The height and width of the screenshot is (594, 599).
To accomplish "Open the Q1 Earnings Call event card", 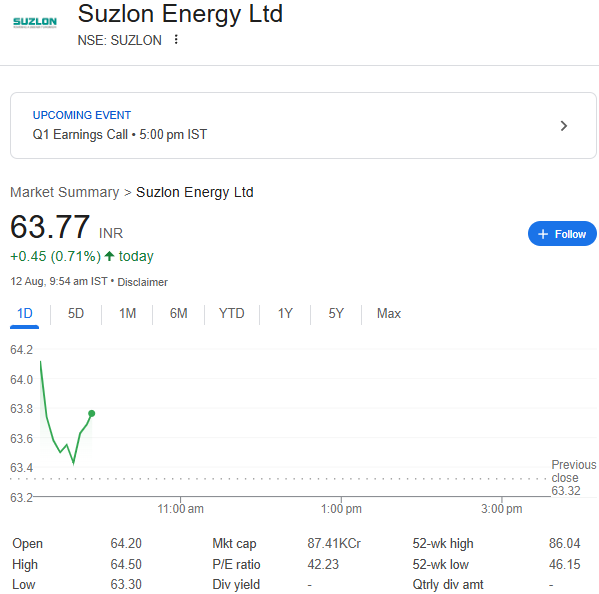I will 303,125.
